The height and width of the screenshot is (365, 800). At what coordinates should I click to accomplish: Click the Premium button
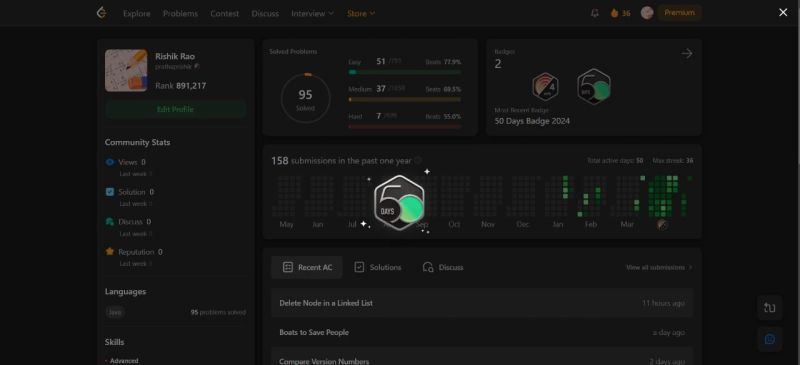click(x=680, y=13)
